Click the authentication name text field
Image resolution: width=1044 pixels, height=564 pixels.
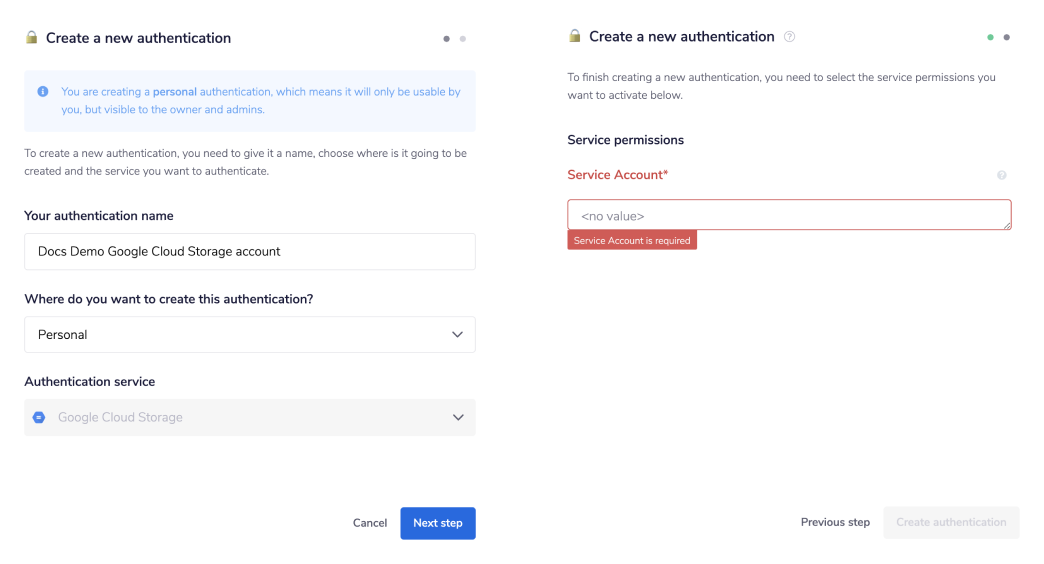click(250, 252)
